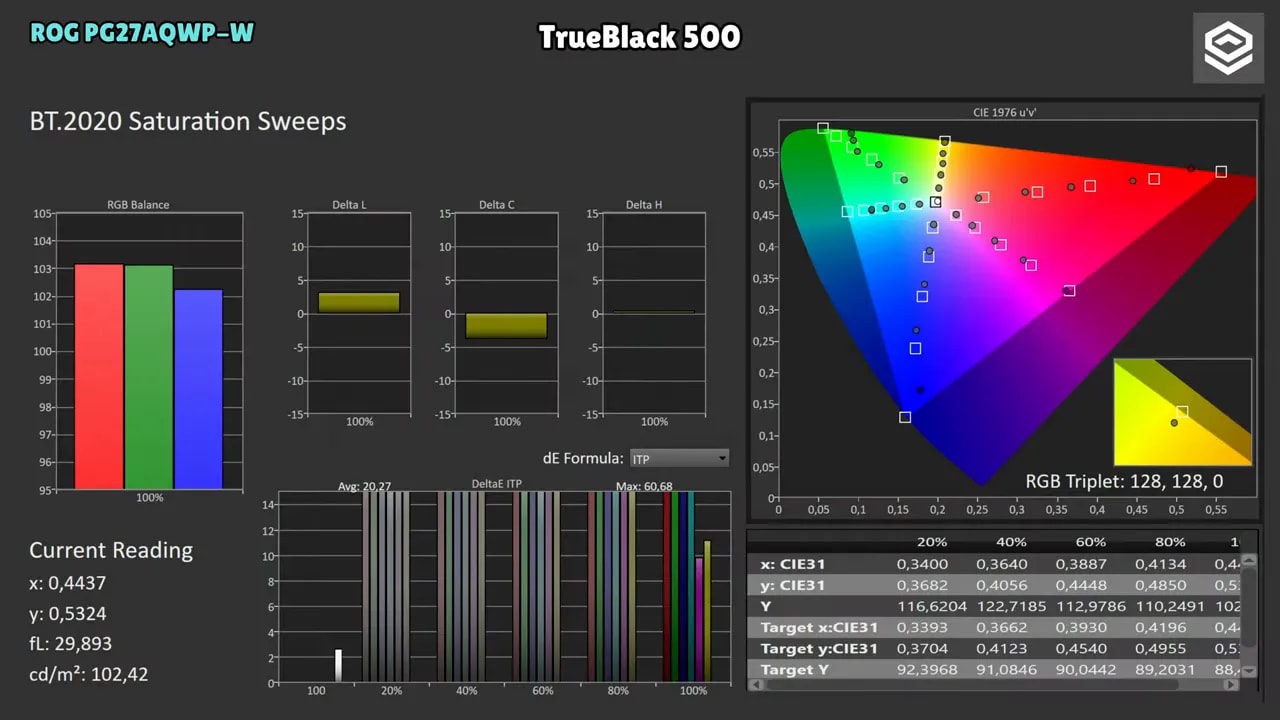
Task: Select the 'x: CIE31' row header
Action: 793,564
